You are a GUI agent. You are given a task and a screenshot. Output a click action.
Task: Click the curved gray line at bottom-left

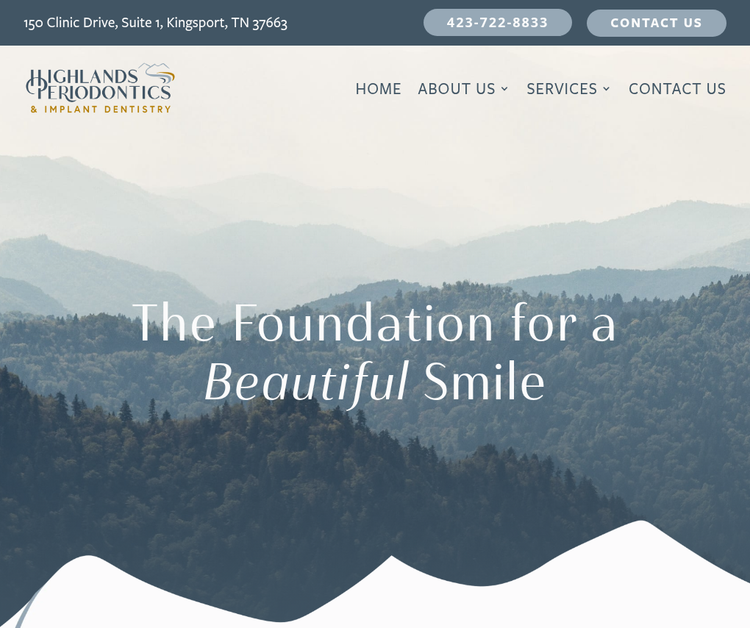(28, 610)
